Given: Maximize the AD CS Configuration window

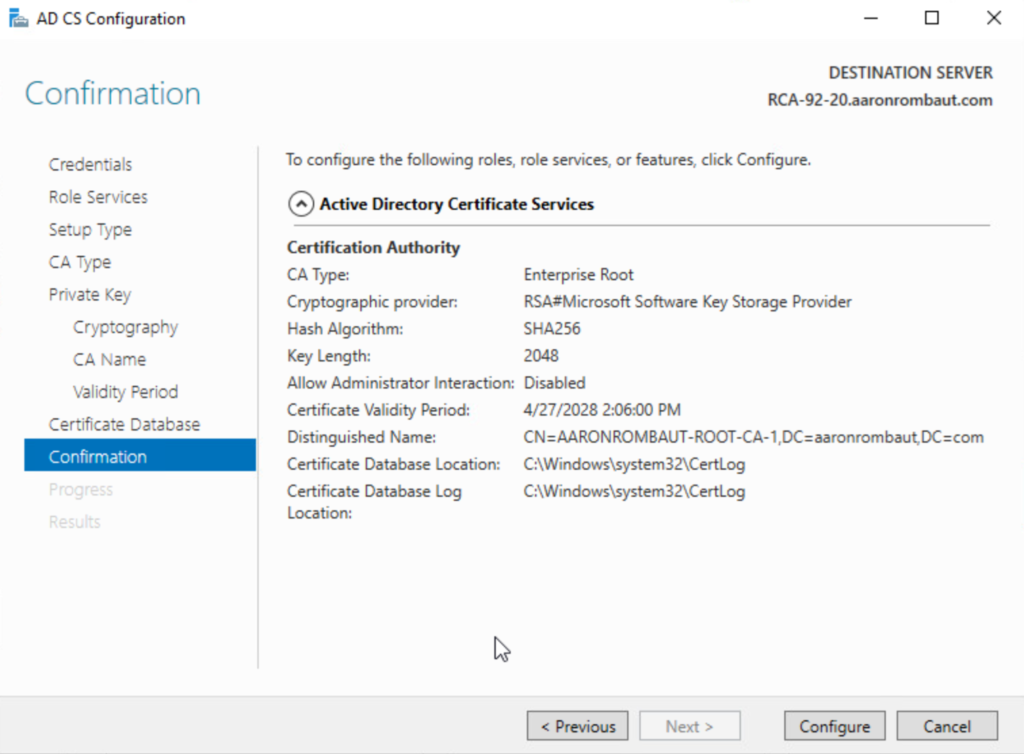Looking at the screenshot, I should (x=931, y=18).
